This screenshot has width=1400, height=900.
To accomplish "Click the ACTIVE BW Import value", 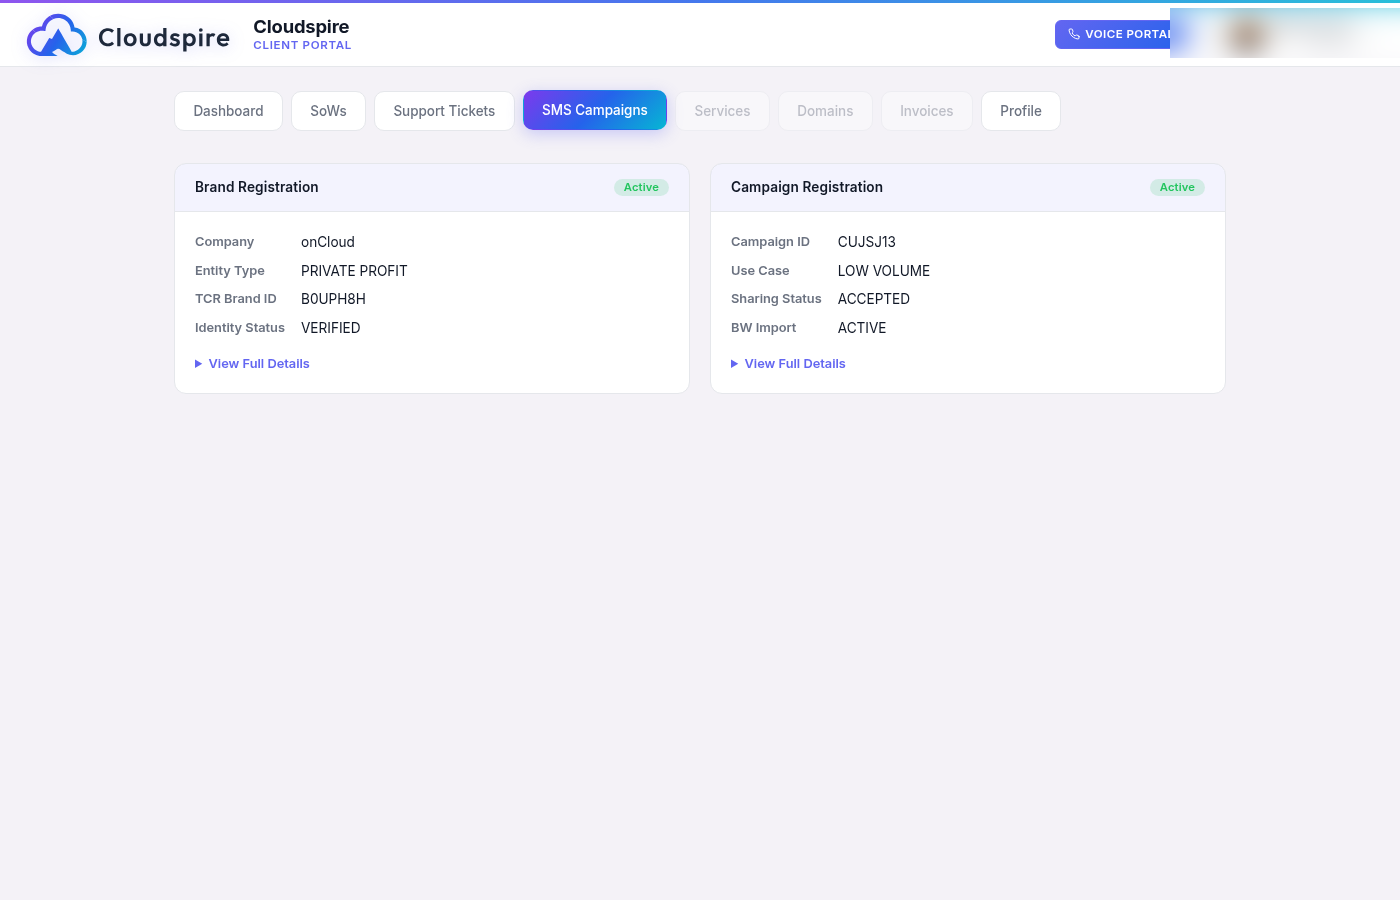I will 862,328.
